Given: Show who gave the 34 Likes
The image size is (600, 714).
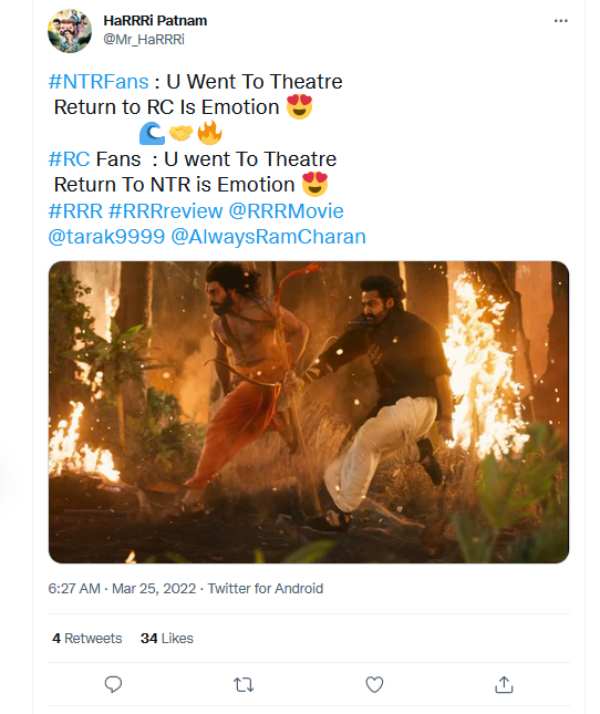Looking at the screenshot, I should (x=167, y=638).
